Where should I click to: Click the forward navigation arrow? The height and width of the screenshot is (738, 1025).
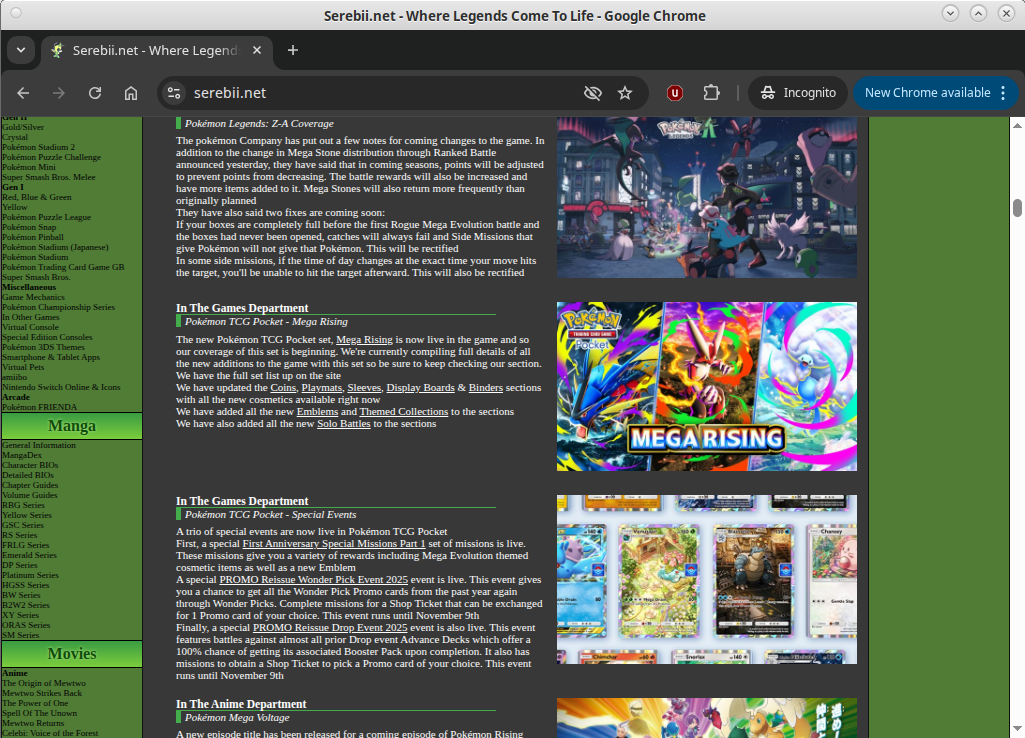pyautogui.click(x=59, y=93)
